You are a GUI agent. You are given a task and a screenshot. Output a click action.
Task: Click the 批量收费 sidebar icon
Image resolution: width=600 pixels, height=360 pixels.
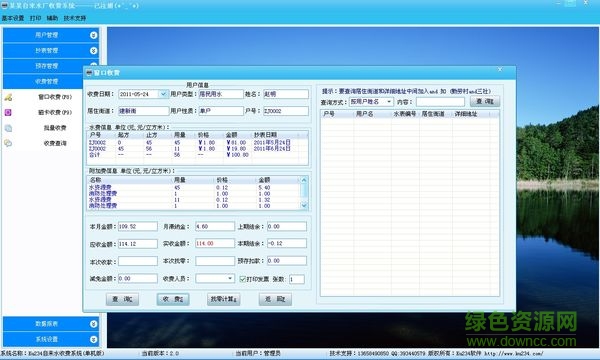(8, 128)
